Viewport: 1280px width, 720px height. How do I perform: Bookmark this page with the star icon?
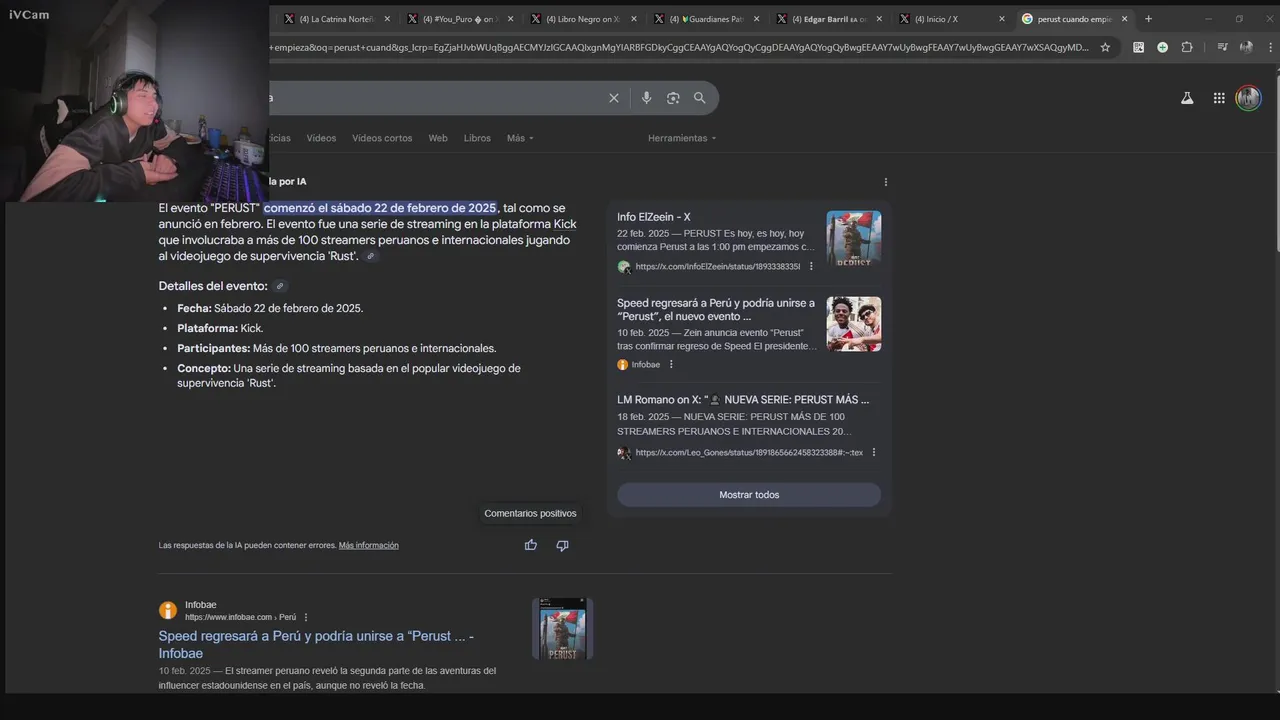pyautogui.click(x=1105, y=47)
